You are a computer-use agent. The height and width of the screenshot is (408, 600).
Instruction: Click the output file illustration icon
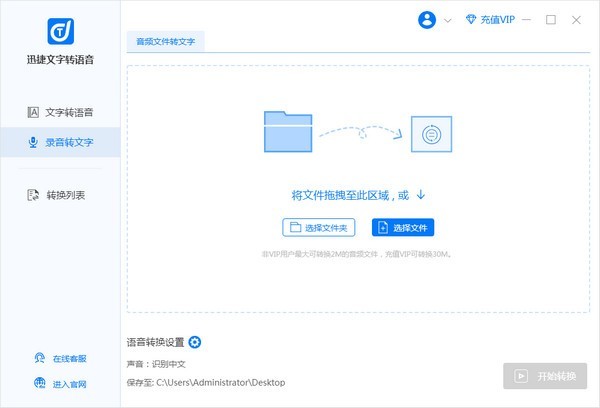click(x=431, y=133)
